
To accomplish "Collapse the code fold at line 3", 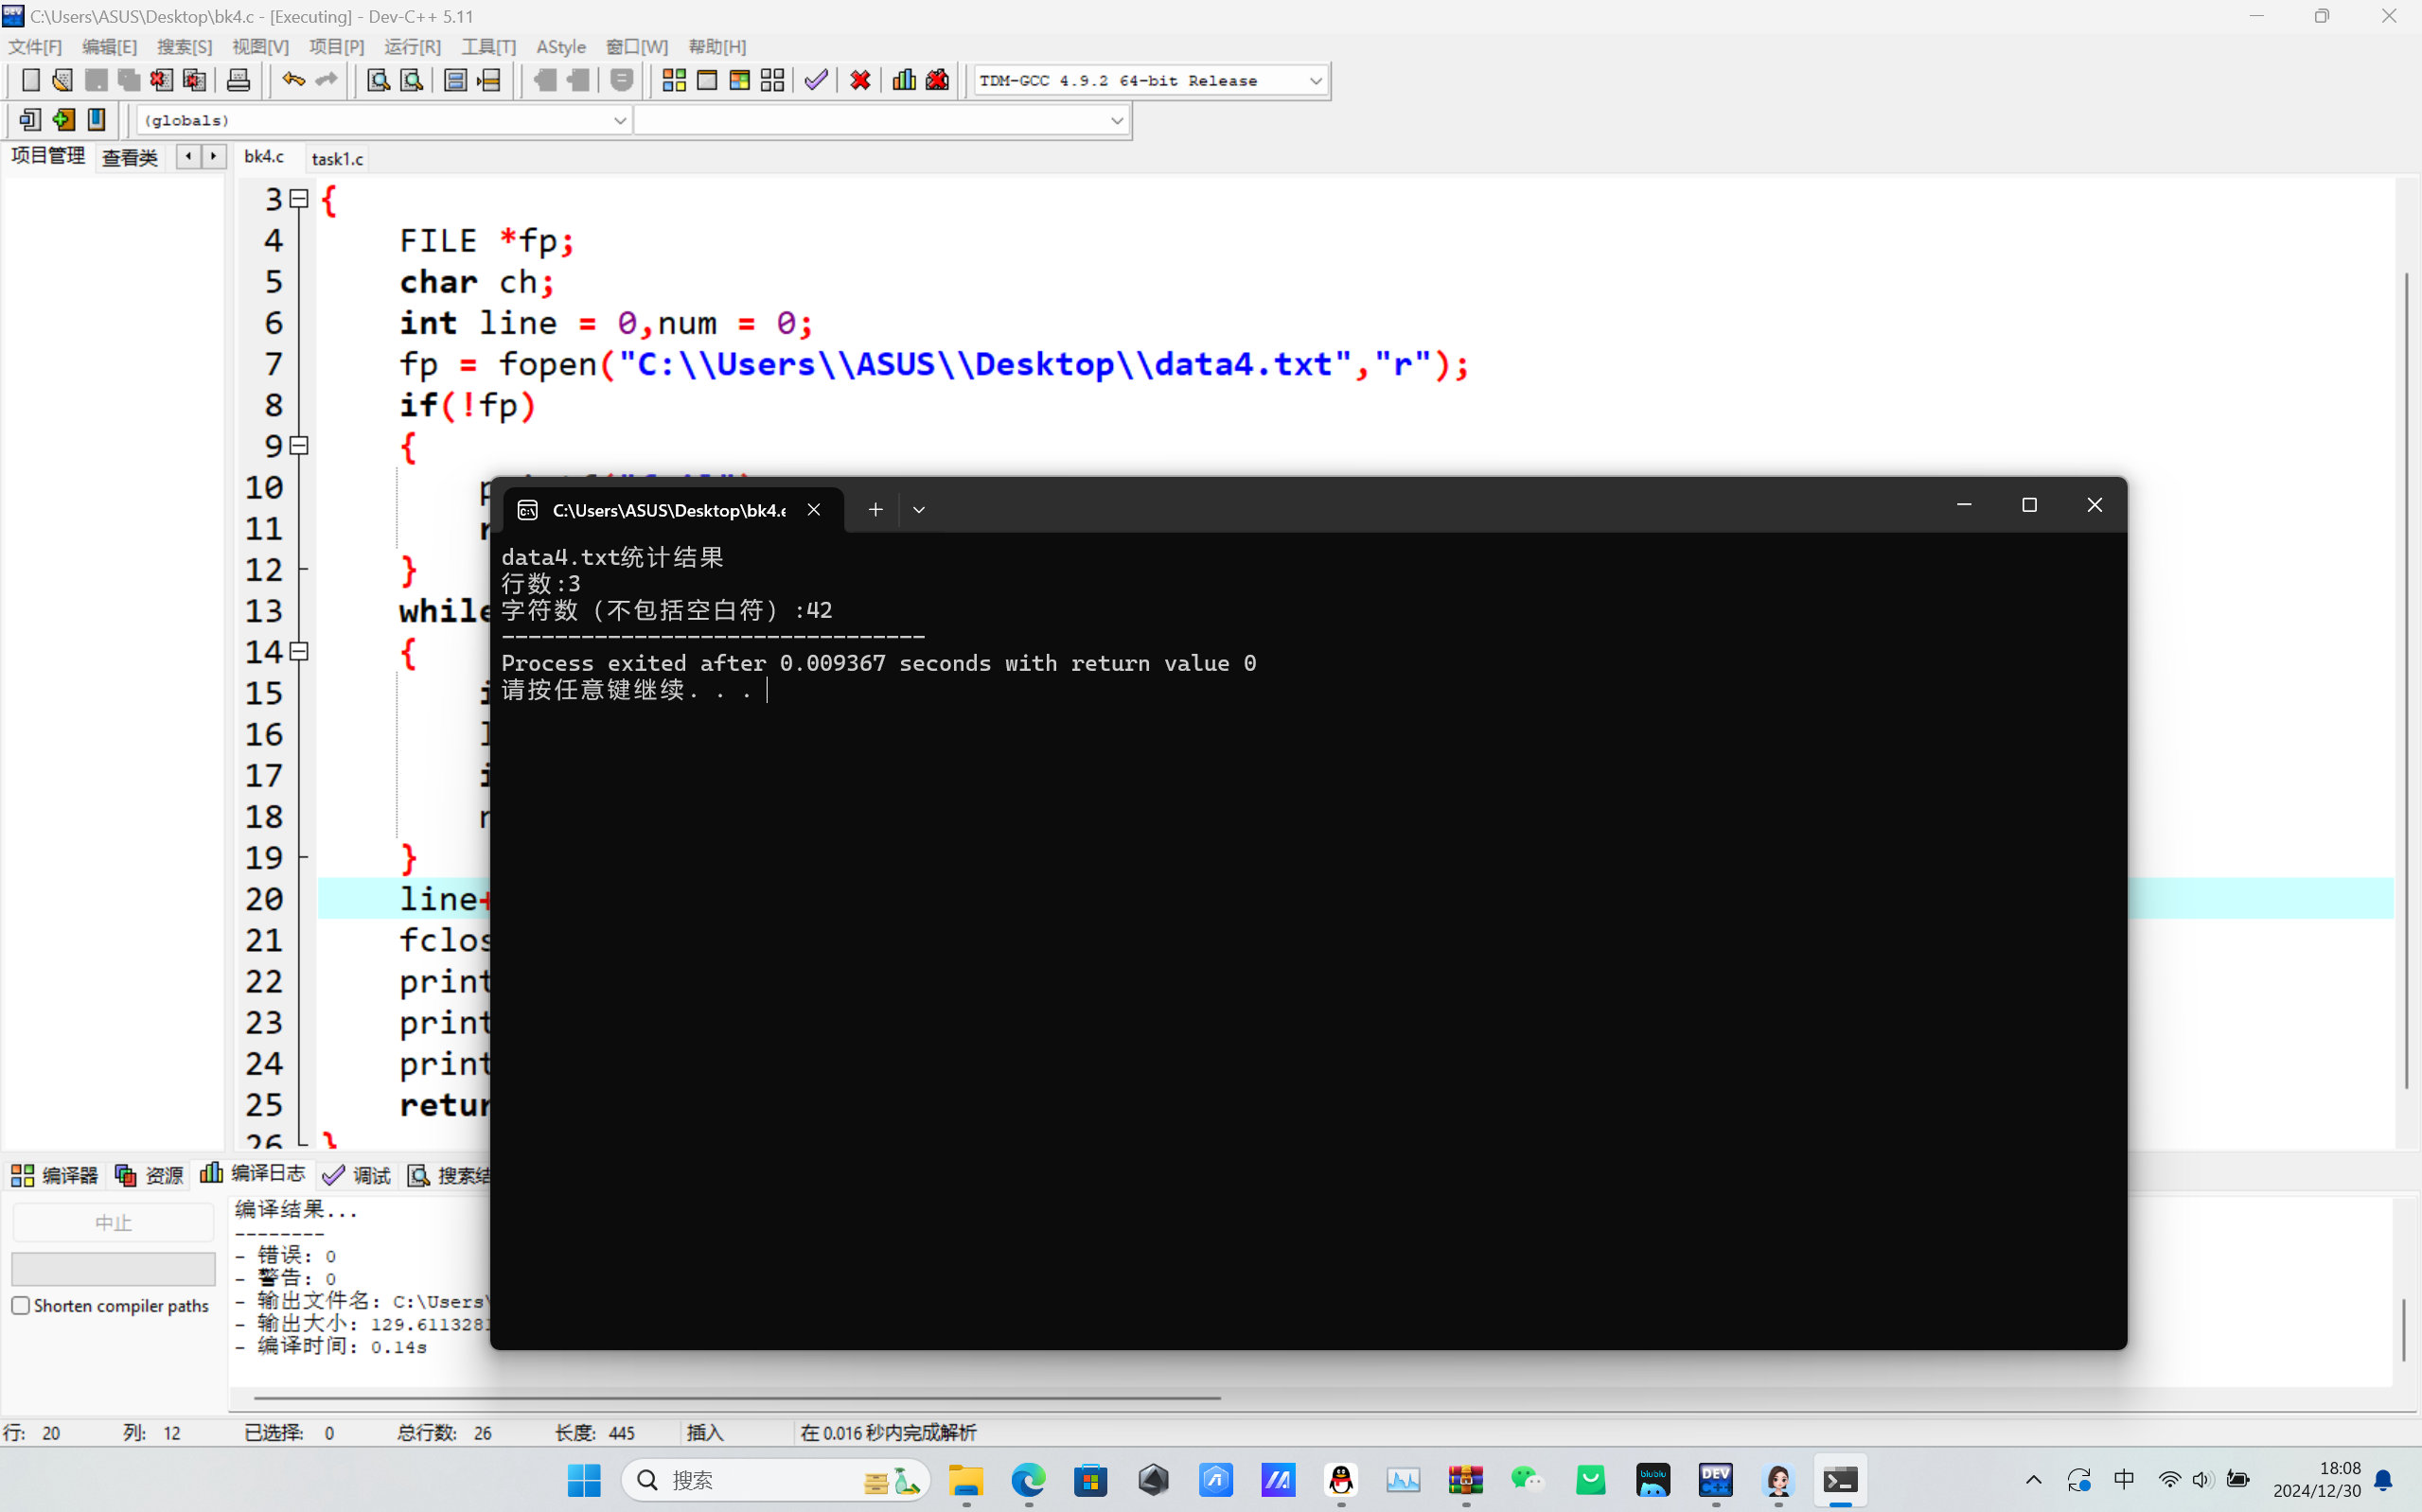I will pyautogui.click(x=298, y=199).
